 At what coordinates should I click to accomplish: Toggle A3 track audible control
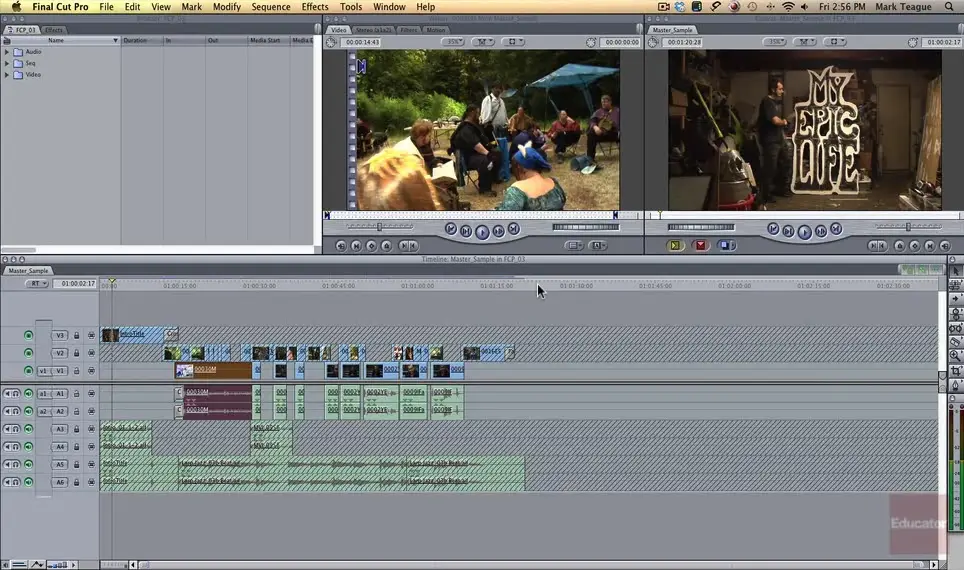point(28,429)
